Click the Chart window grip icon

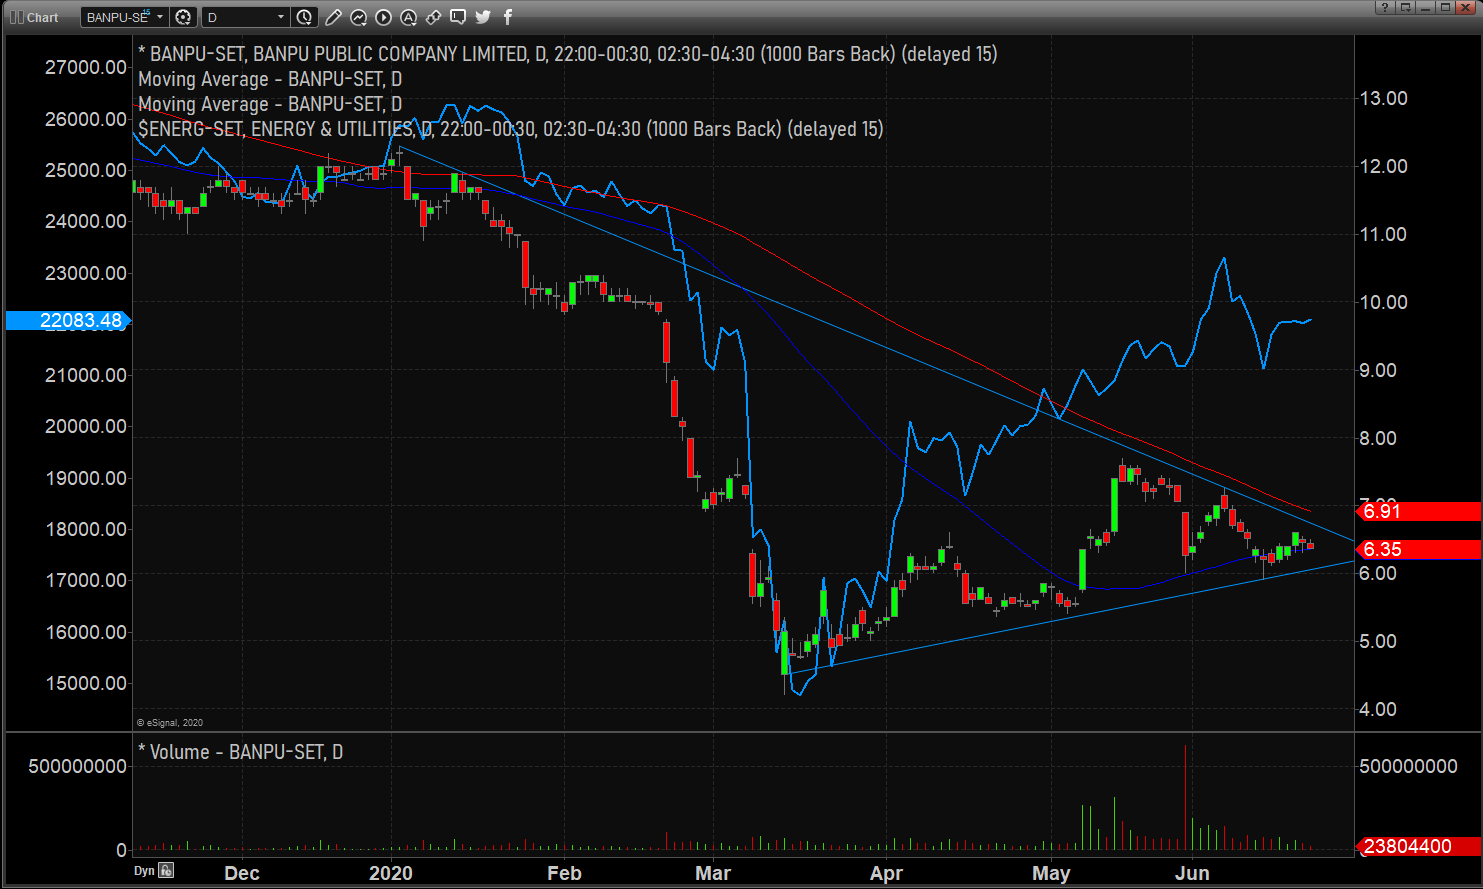pos(16,17)
